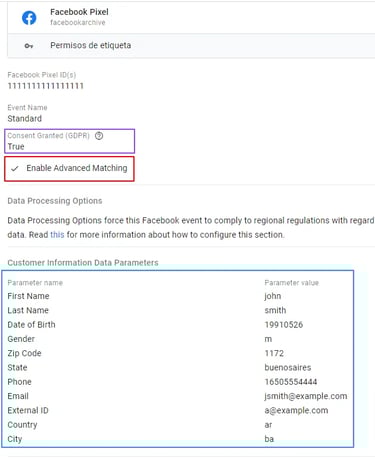Select the Standard event name value
375x458 pixels.
25,118
